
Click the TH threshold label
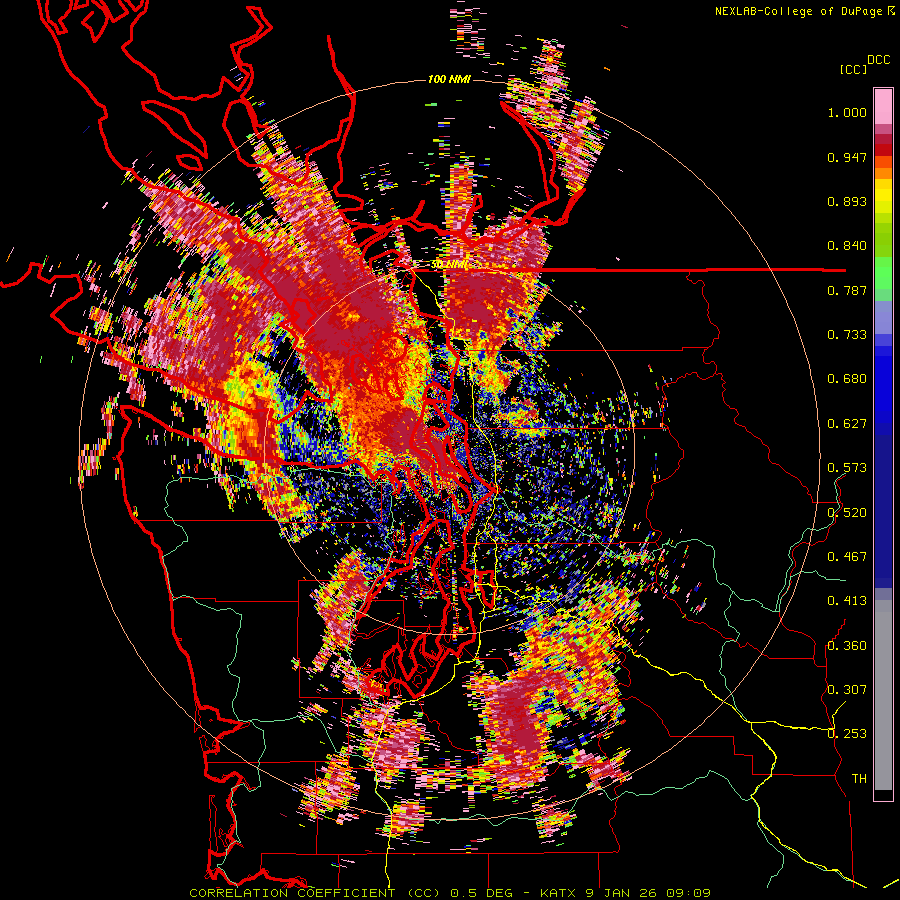click(859, 778)
